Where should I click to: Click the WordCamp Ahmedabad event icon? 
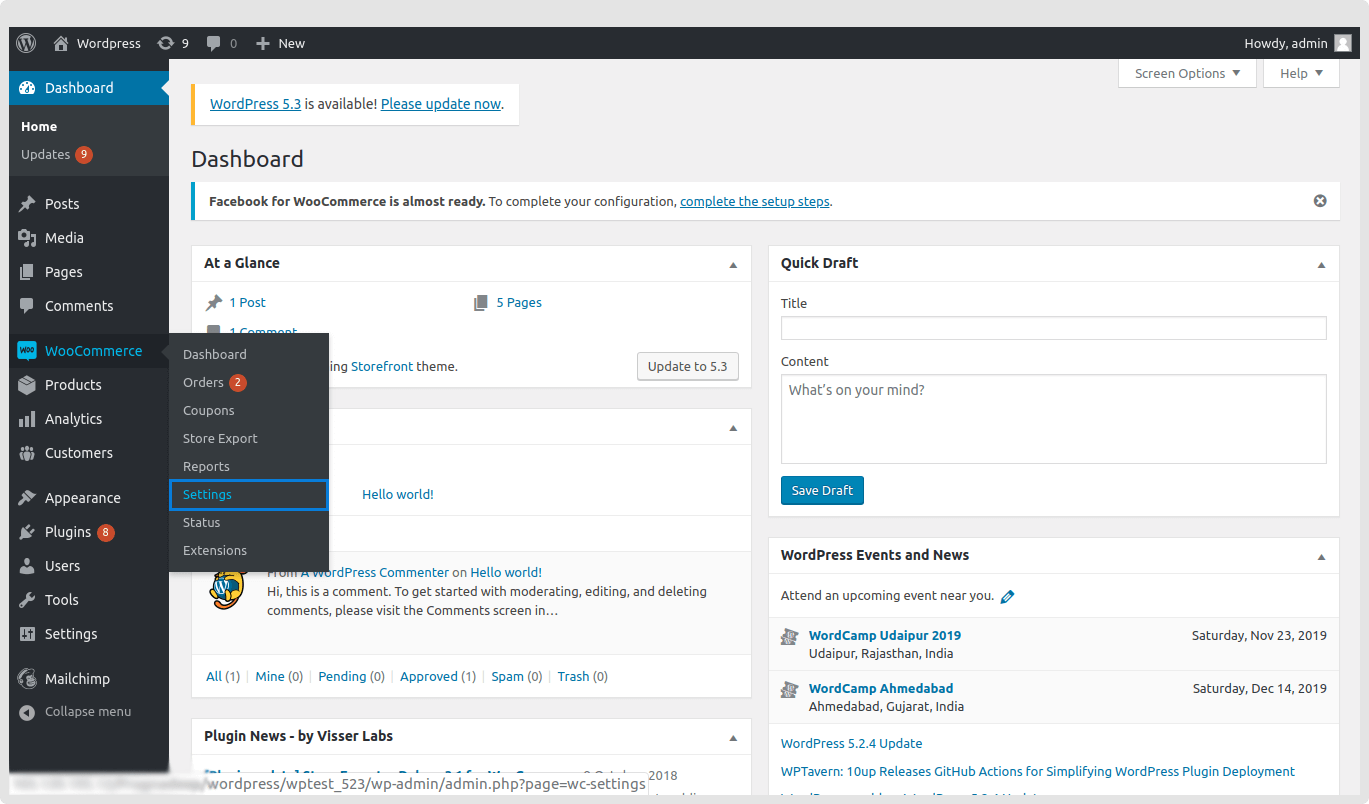pyautogui.click(x=790, y=689)
